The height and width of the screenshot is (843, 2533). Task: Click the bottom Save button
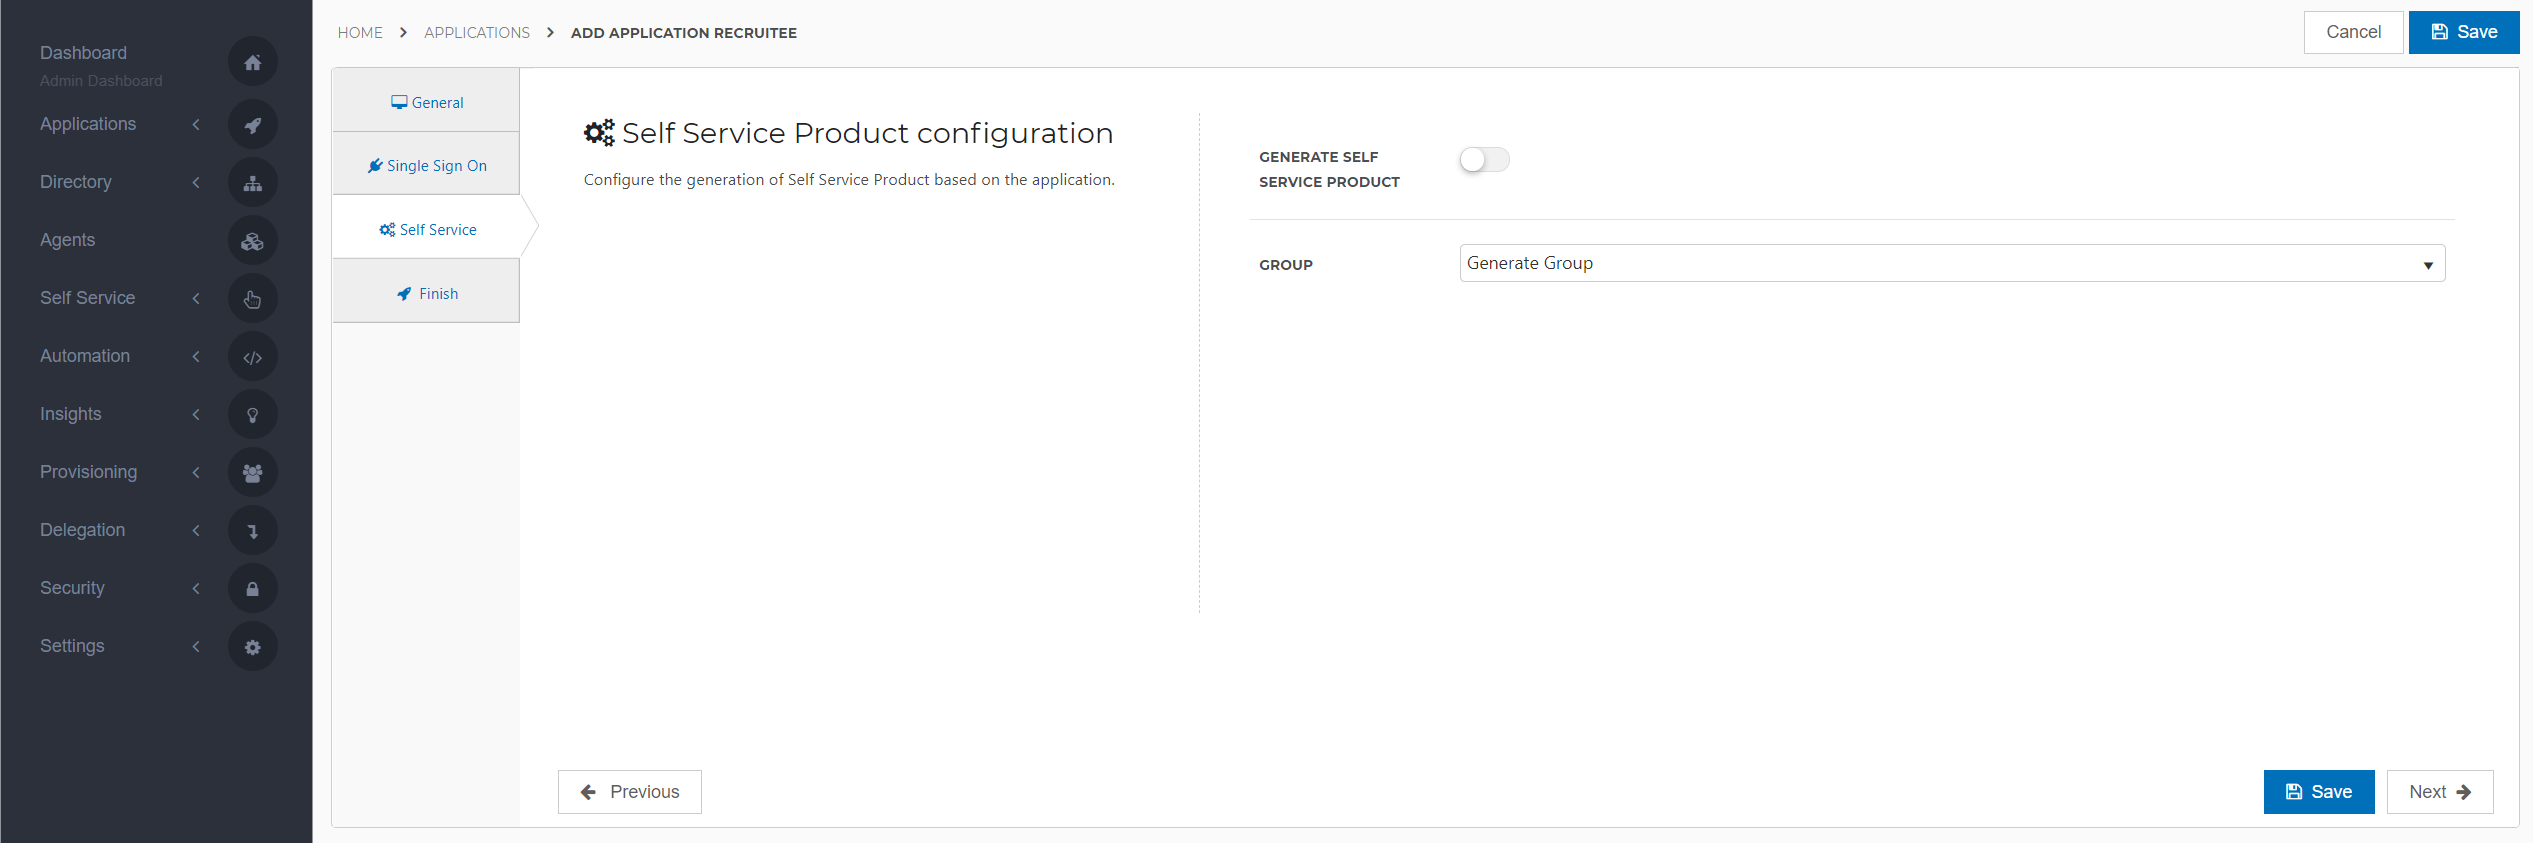2318,792
